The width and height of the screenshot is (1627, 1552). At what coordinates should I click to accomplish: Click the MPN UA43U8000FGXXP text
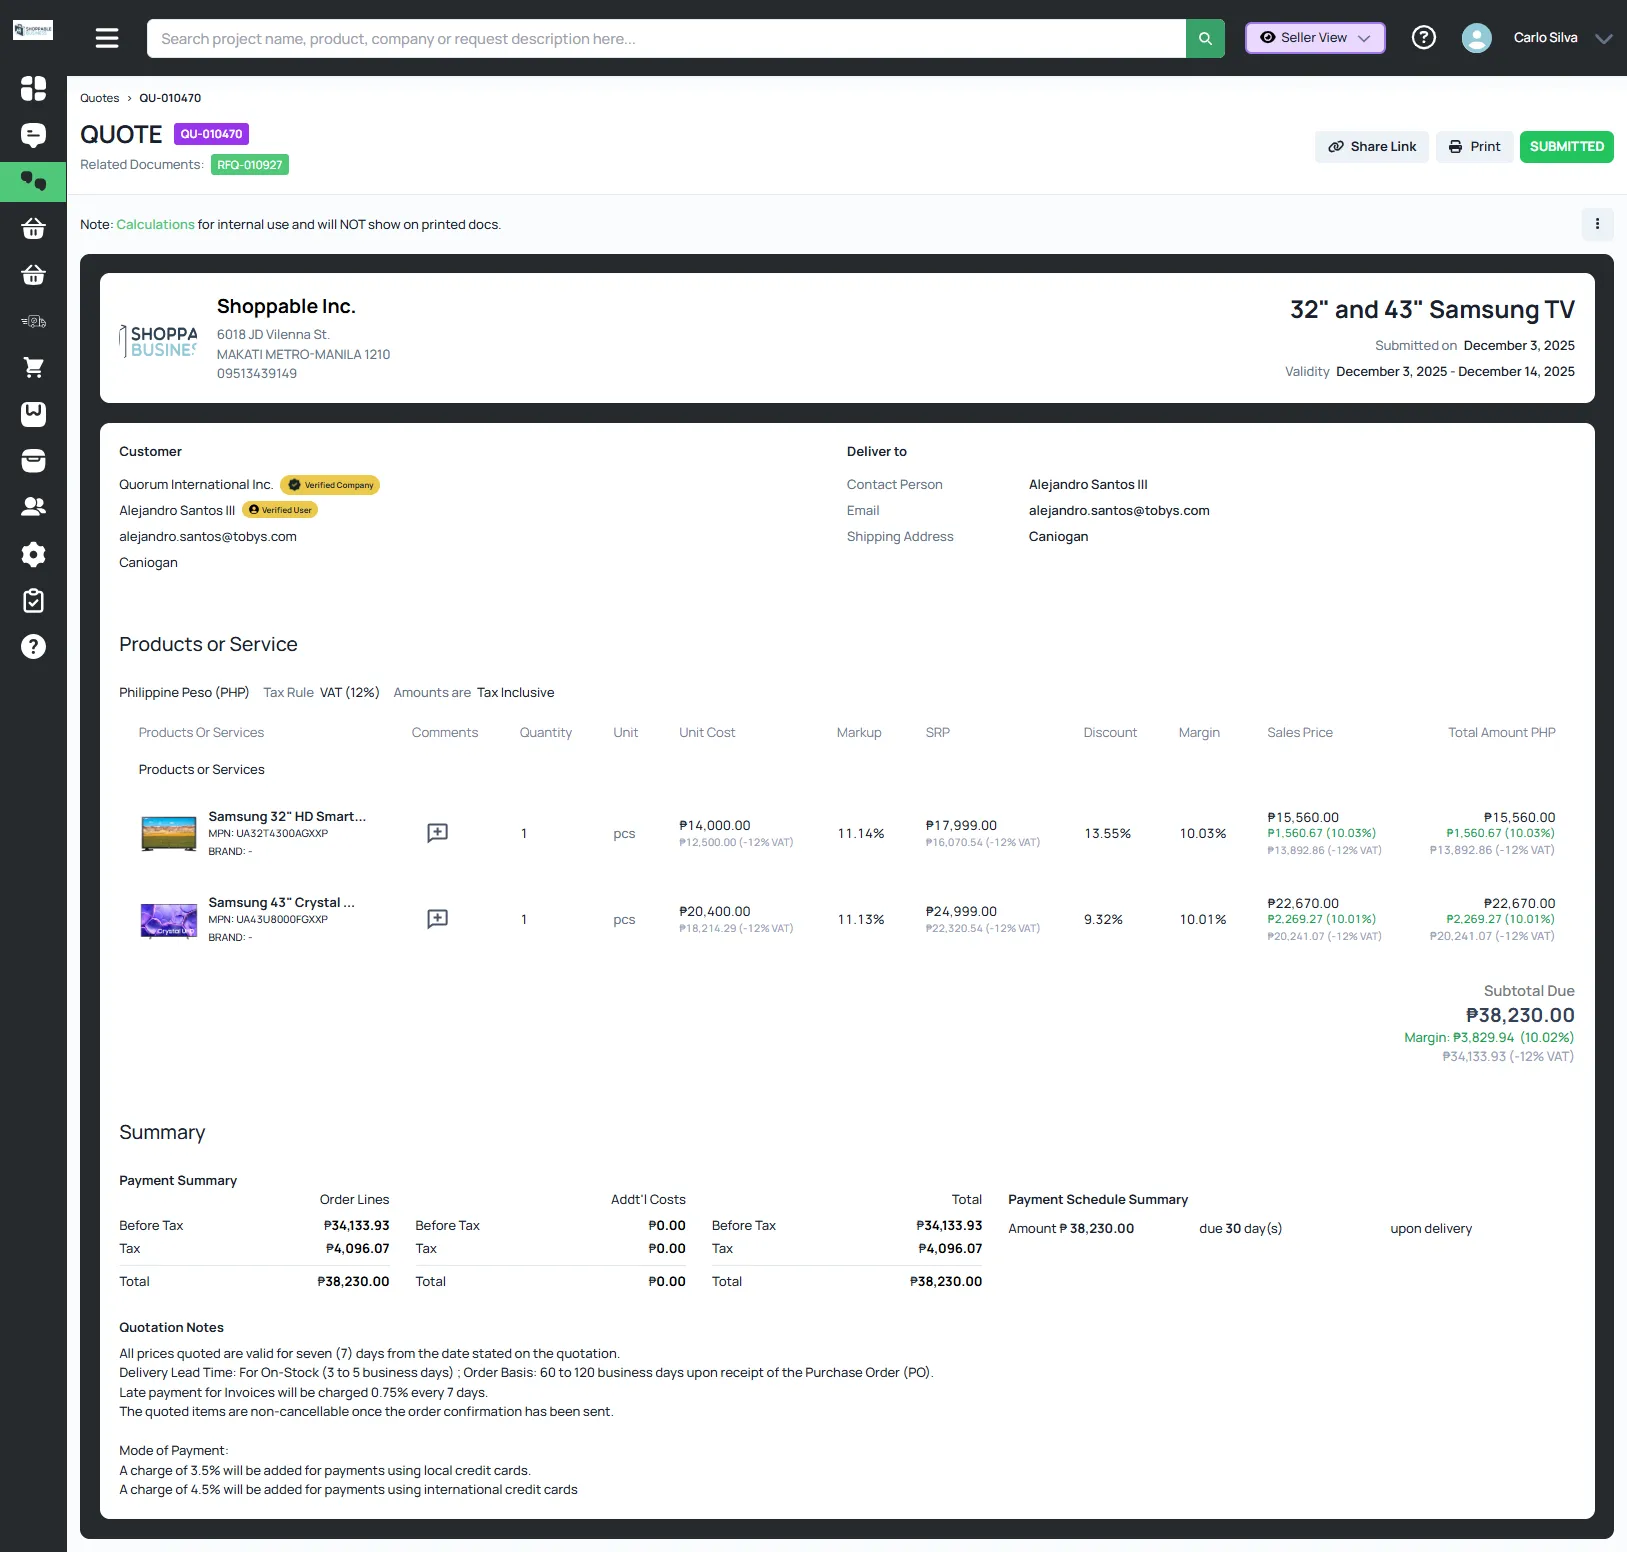268,919
